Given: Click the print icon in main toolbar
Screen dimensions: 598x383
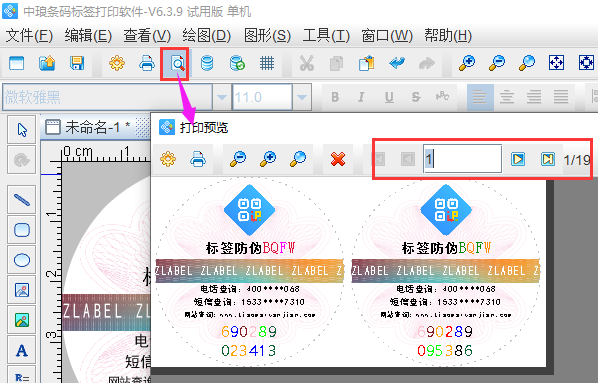Looking at the screenshot, I should pyautogui.click(x=147, y=63).
